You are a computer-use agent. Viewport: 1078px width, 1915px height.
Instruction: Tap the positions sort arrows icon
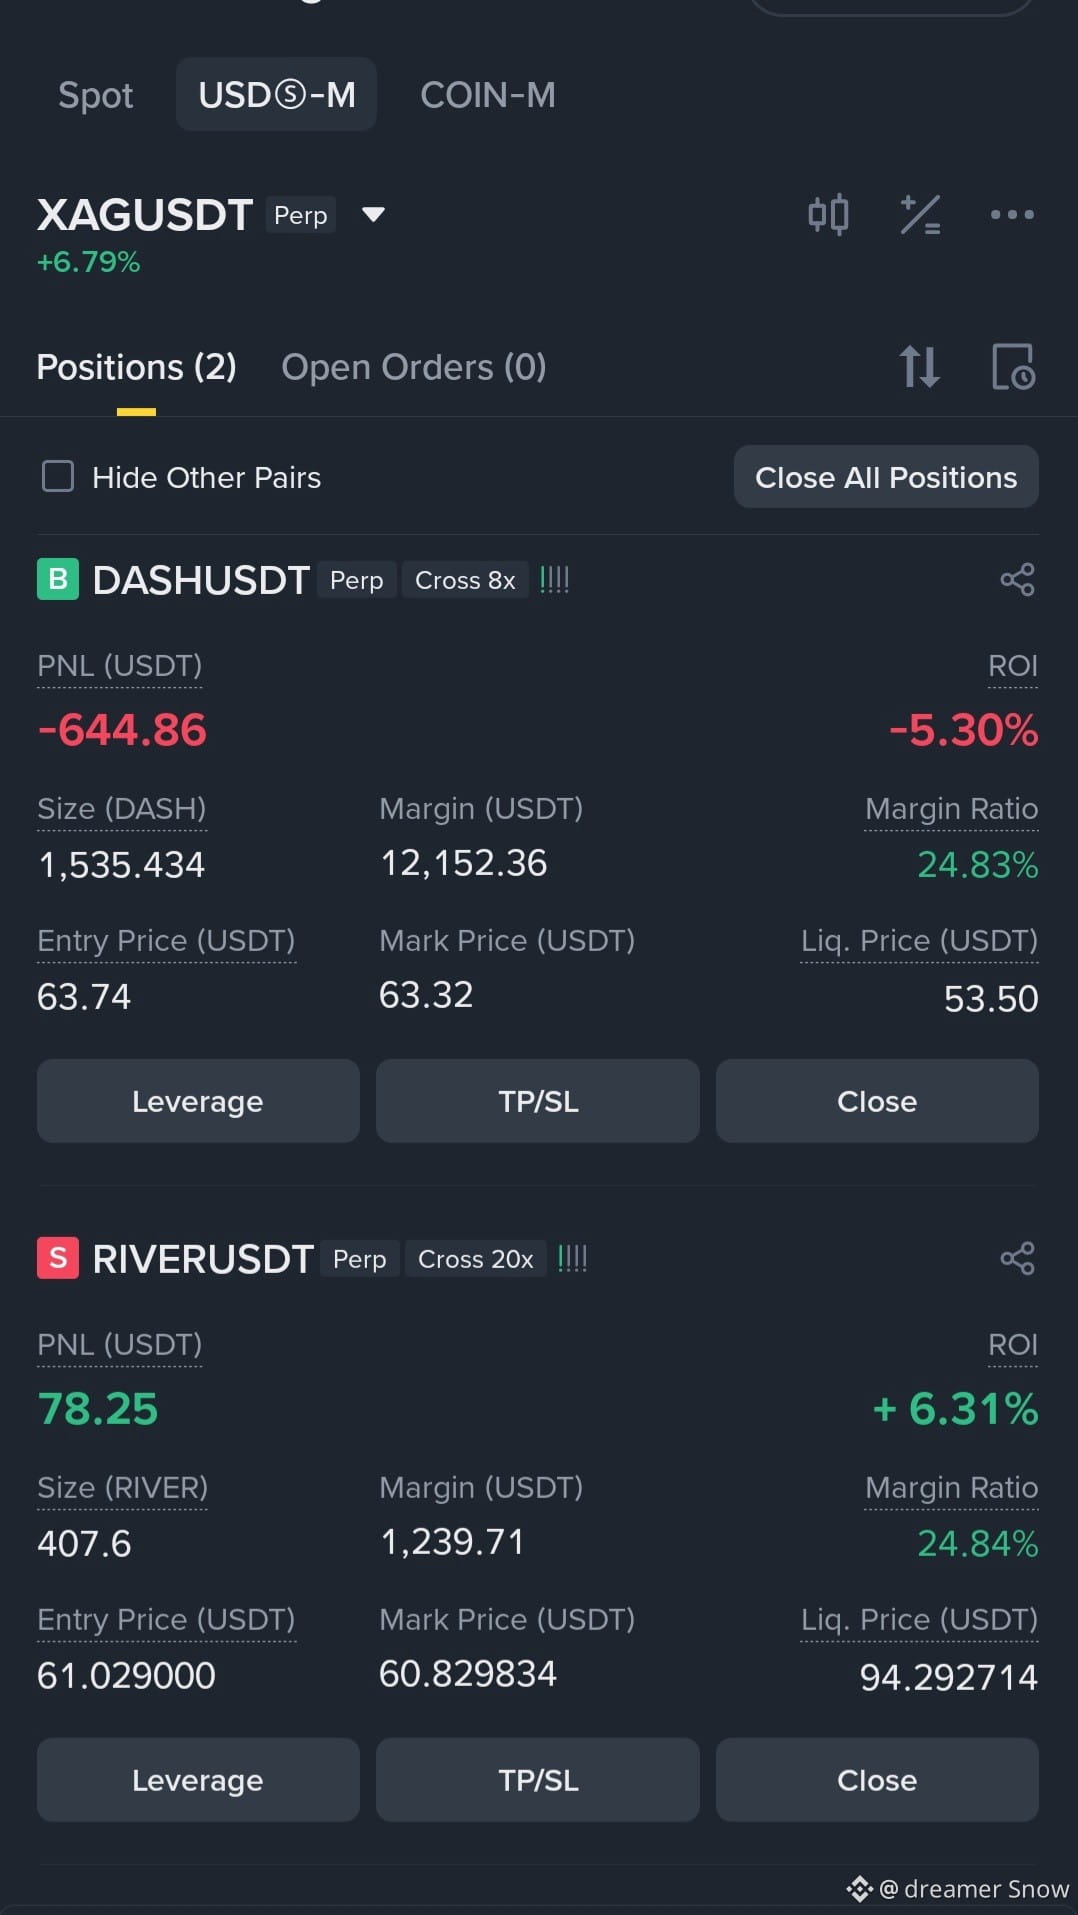[919, 366]
